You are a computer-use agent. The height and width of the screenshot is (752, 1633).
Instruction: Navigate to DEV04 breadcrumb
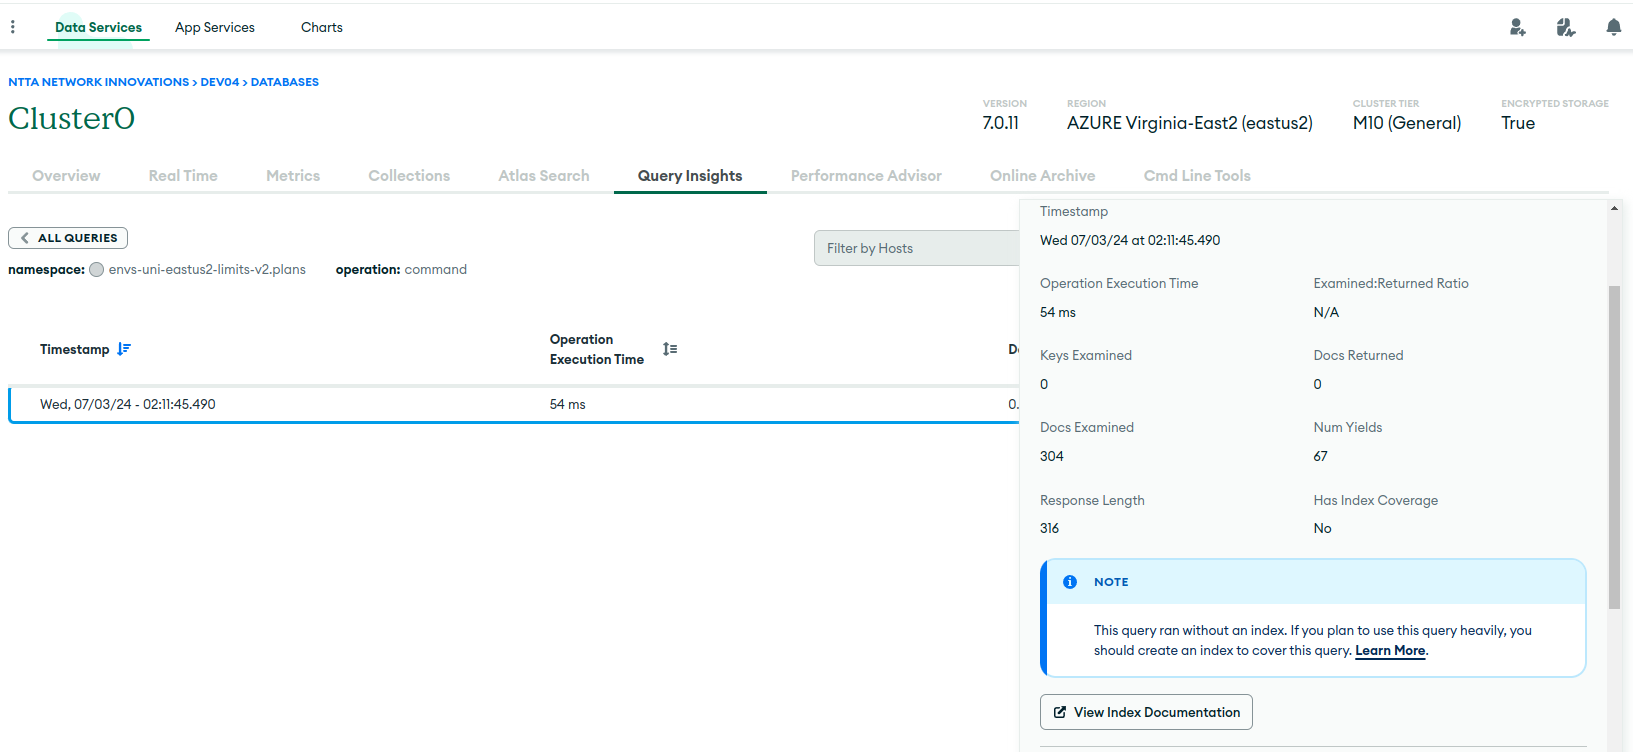coord(219,82)
